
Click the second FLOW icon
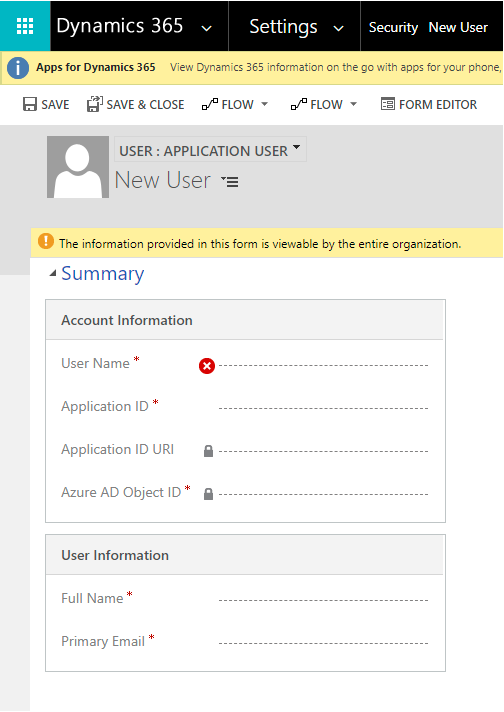coord(299,104)
